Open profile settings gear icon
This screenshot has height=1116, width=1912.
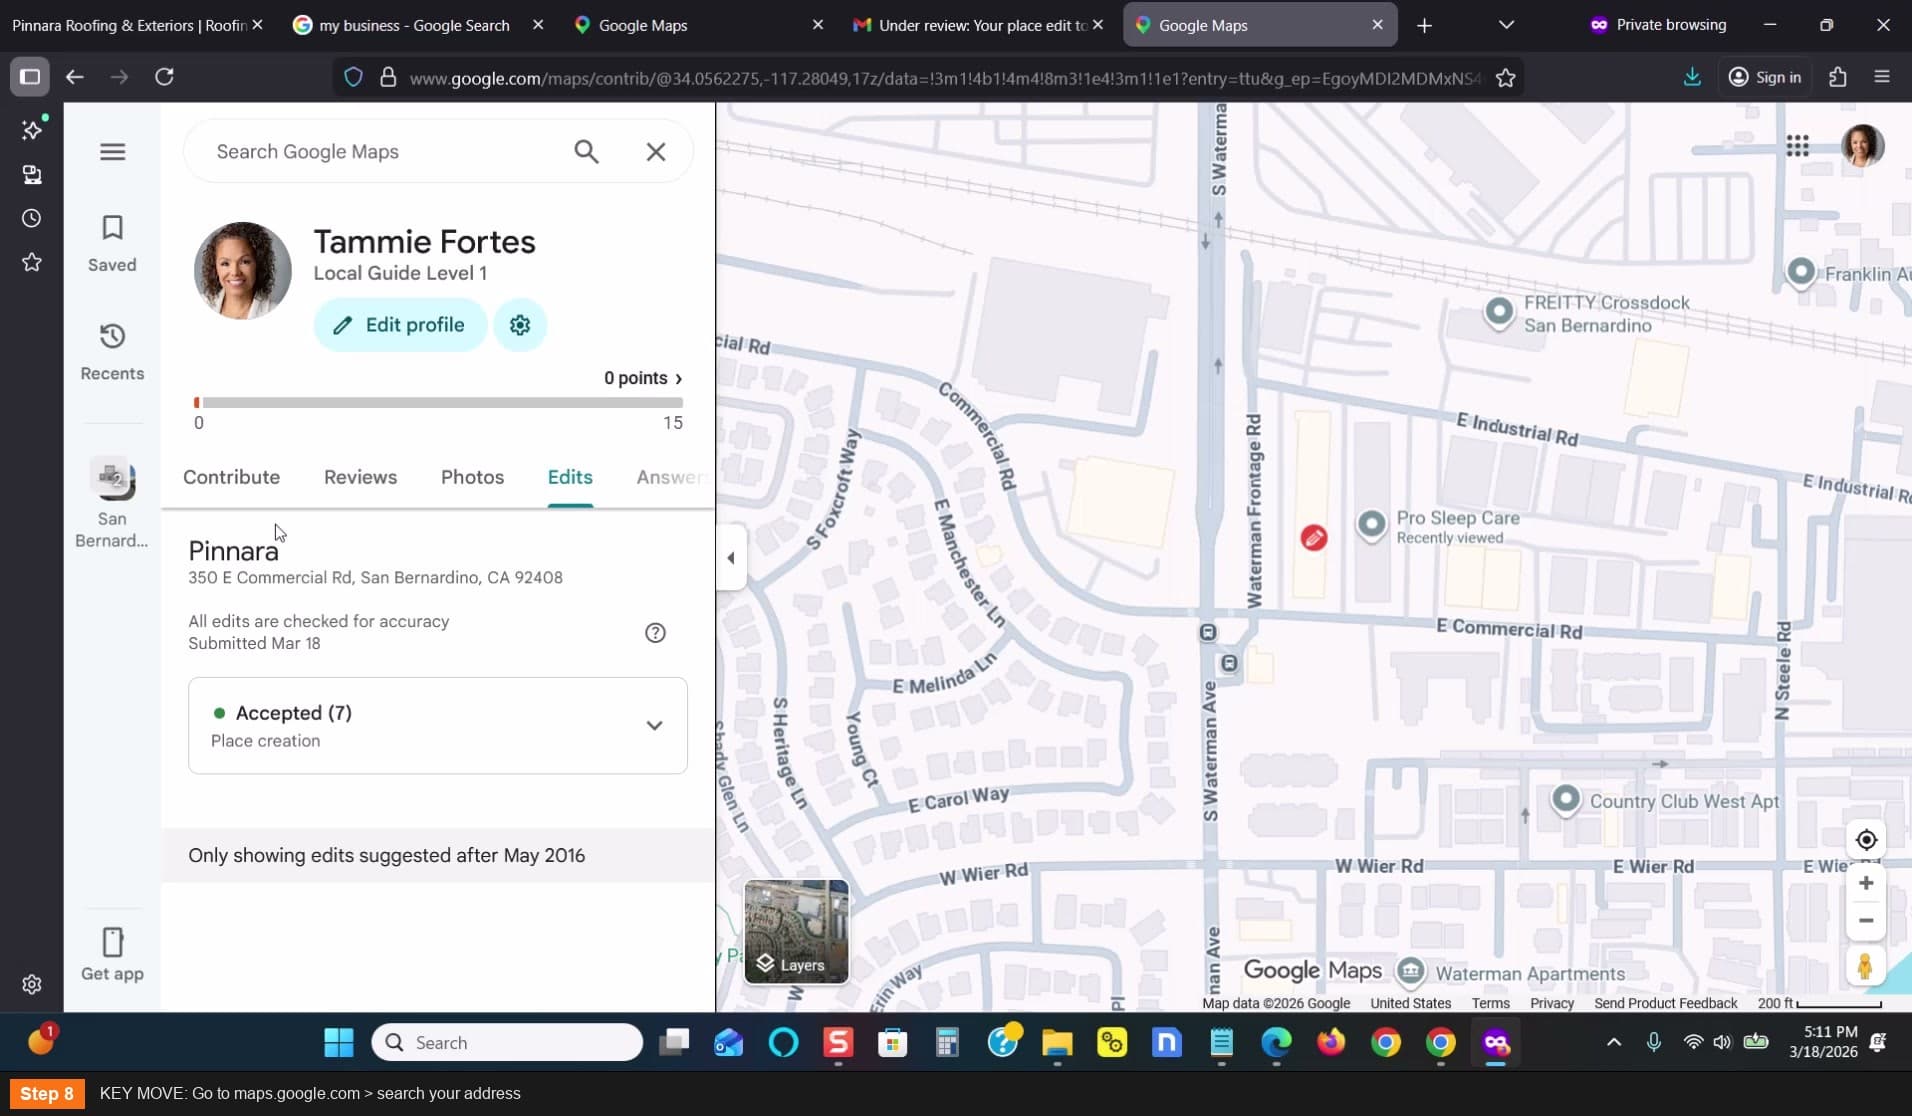click(520, 325)
